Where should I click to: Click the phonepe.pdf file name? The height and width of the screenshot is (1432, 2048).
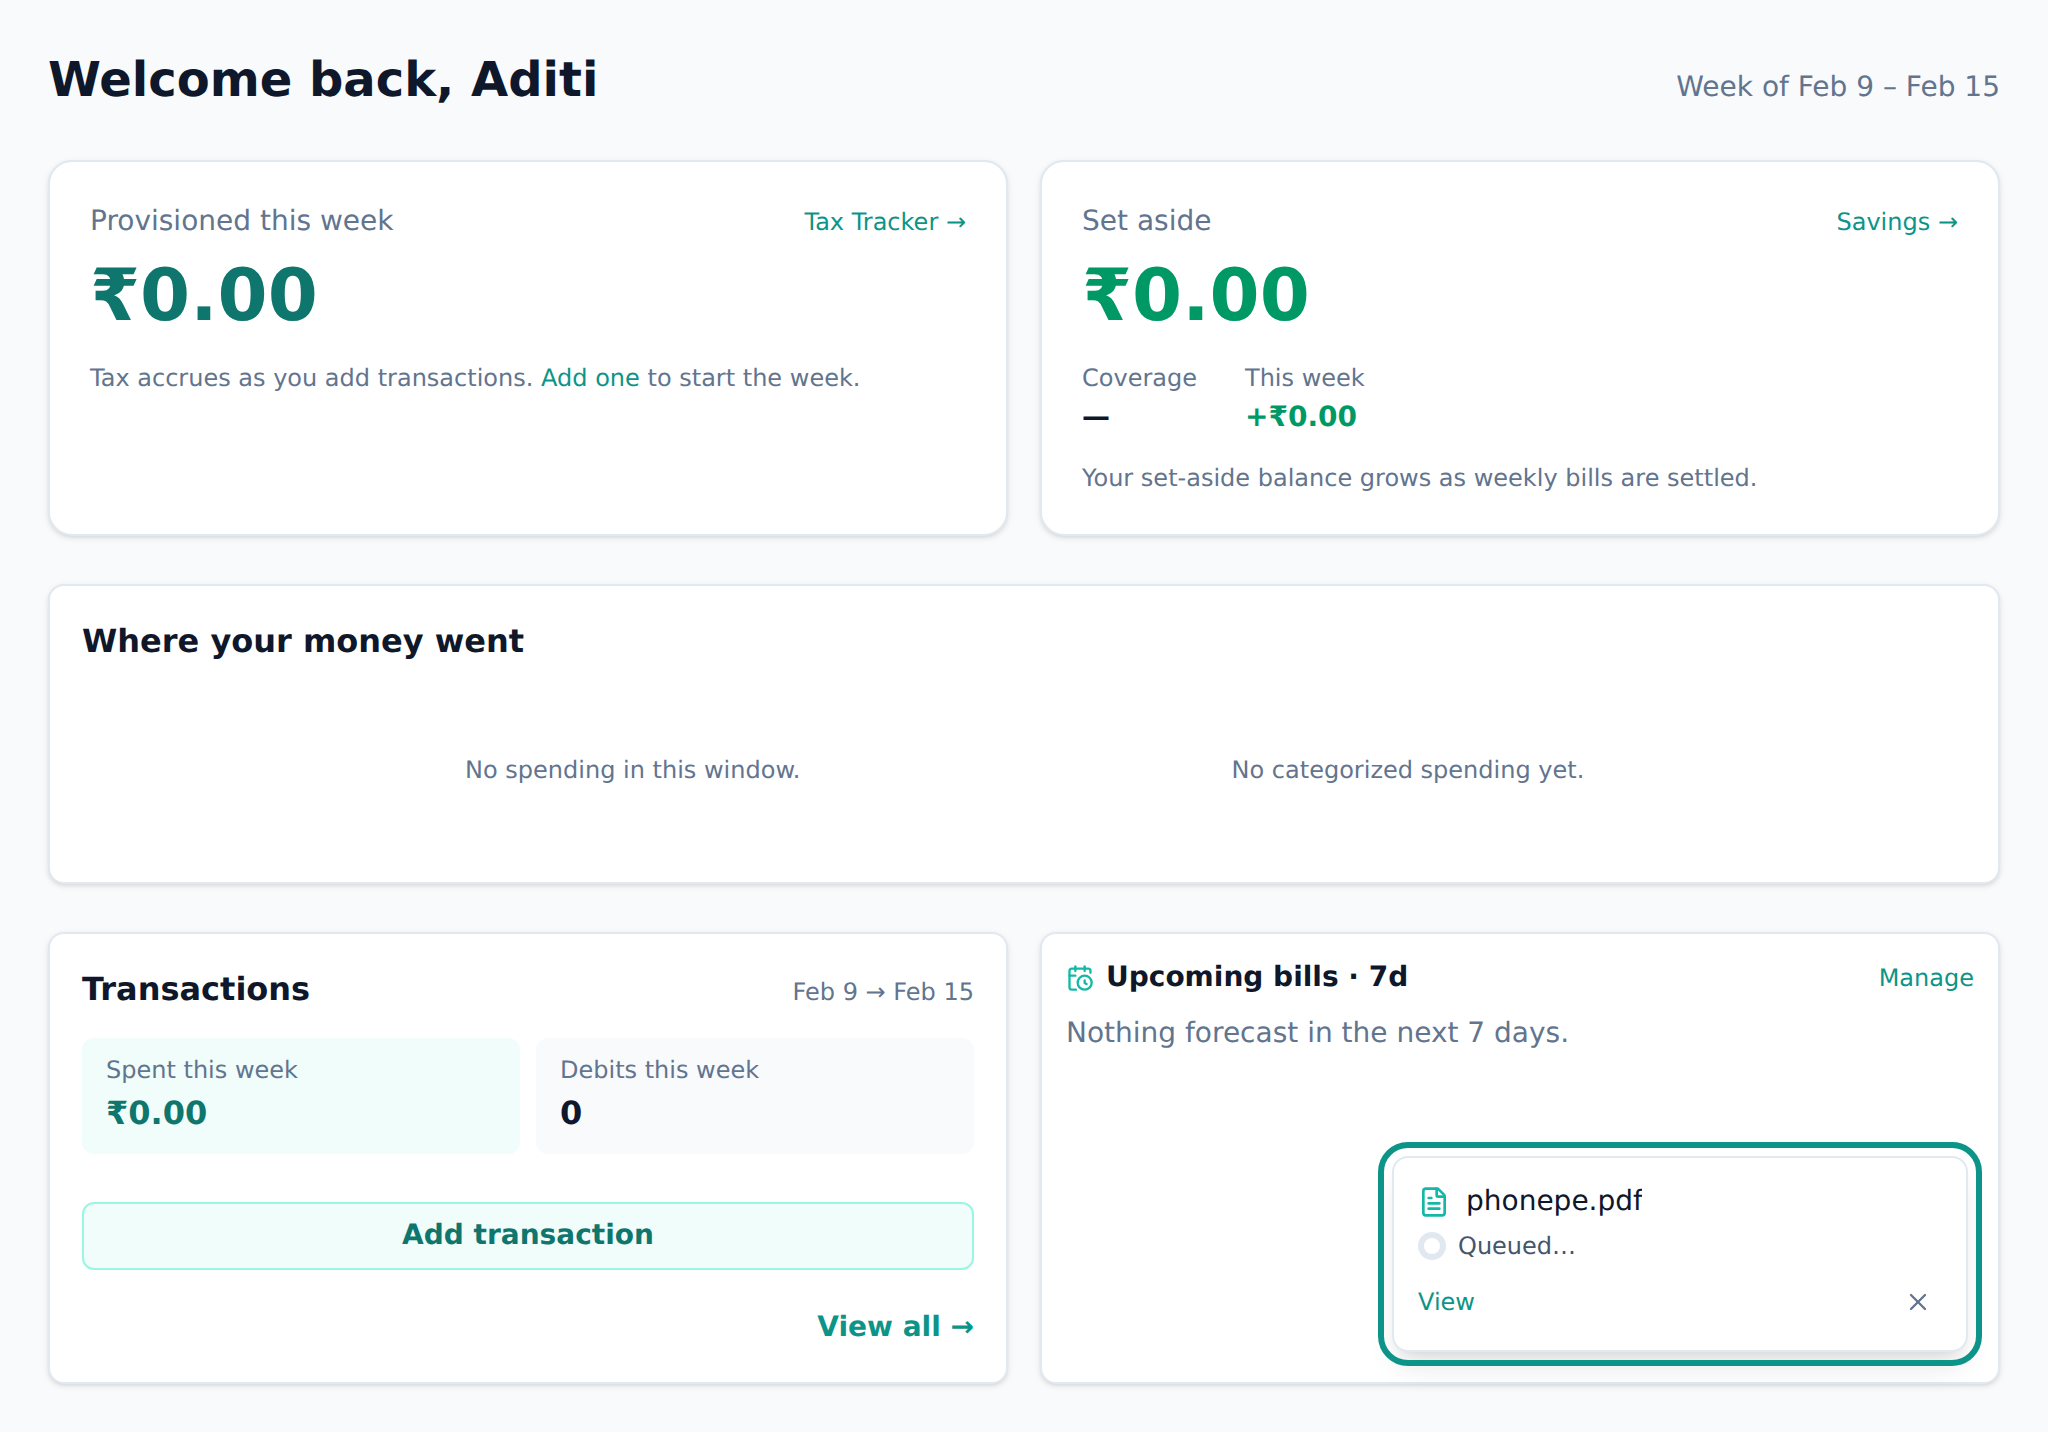[x=1554, y=1200]
